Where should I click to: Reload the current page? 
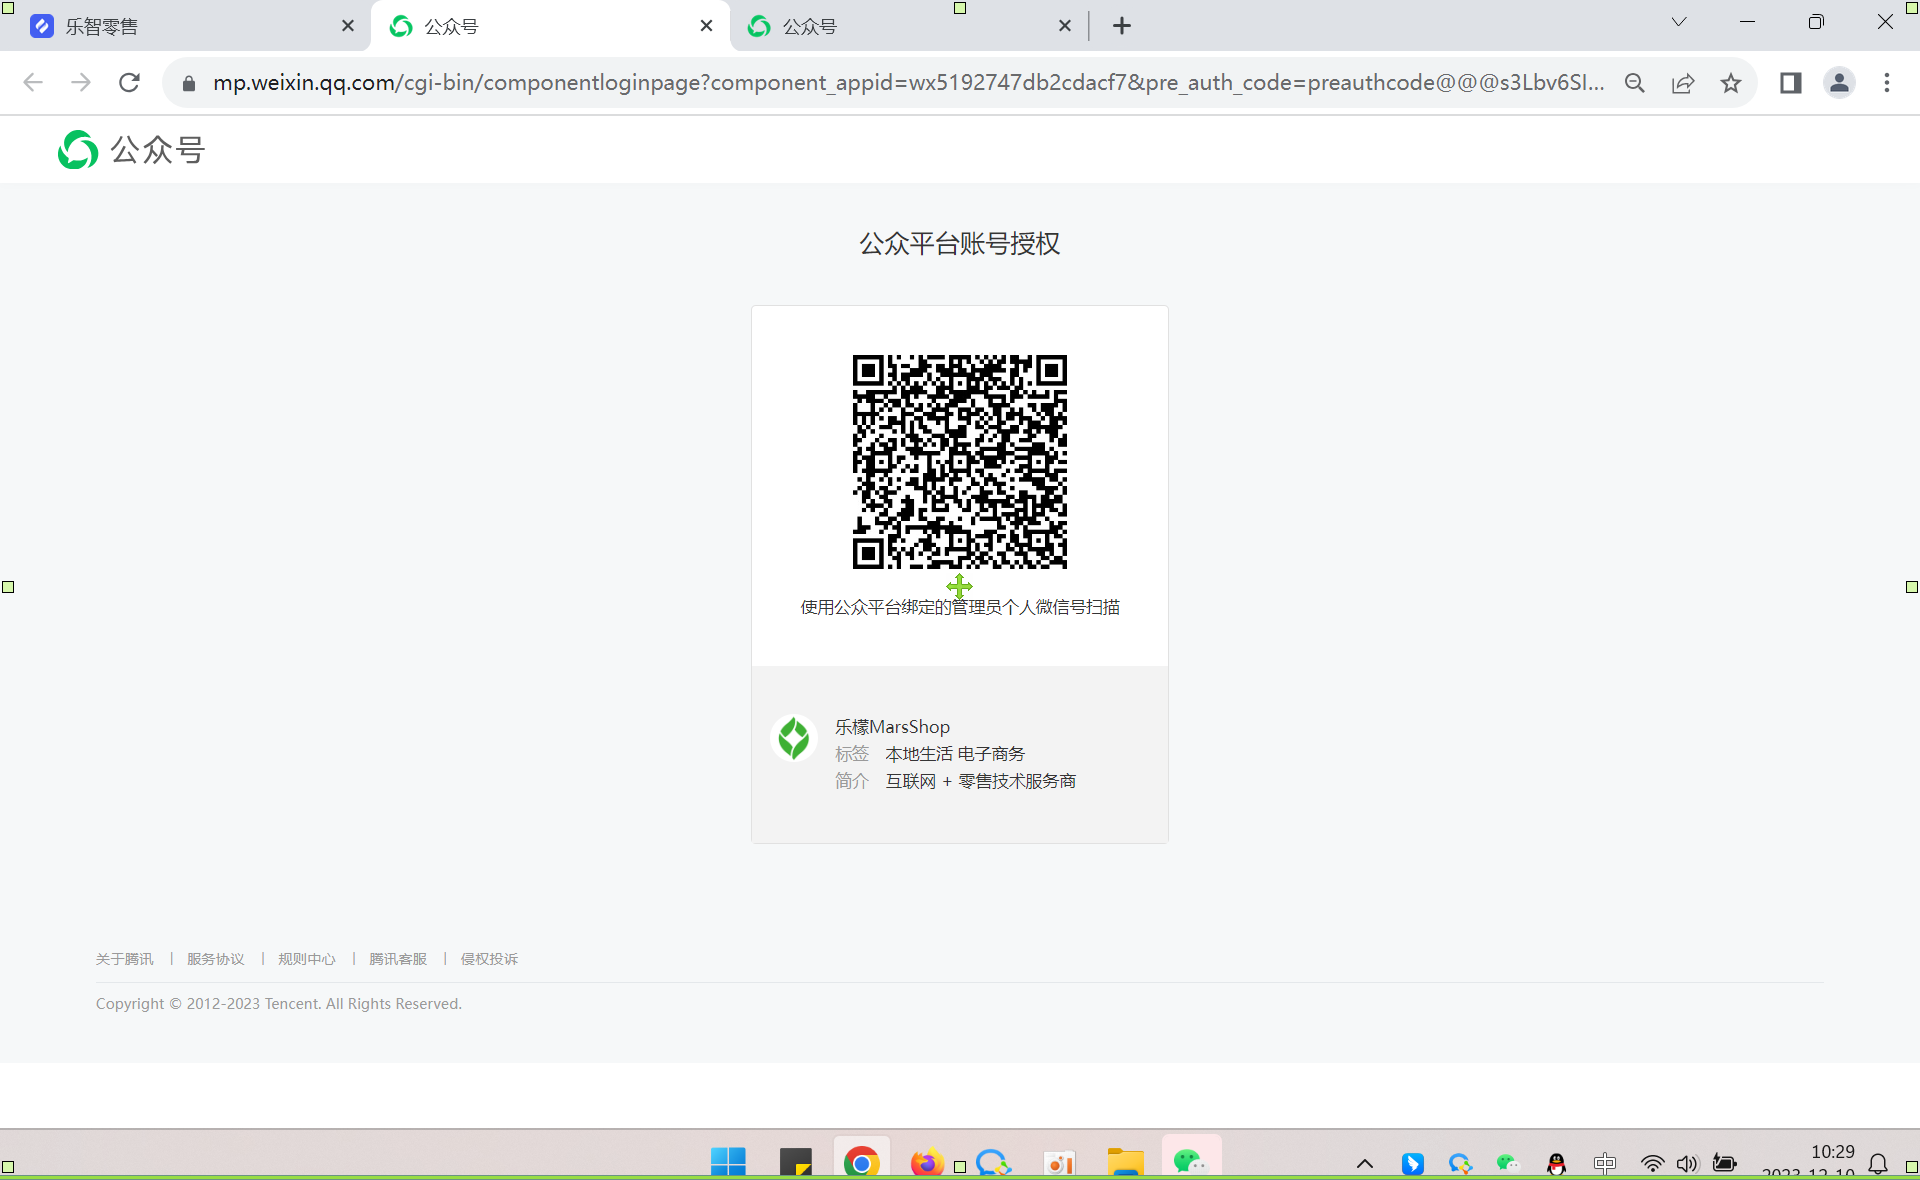click(x=129, y=83)
